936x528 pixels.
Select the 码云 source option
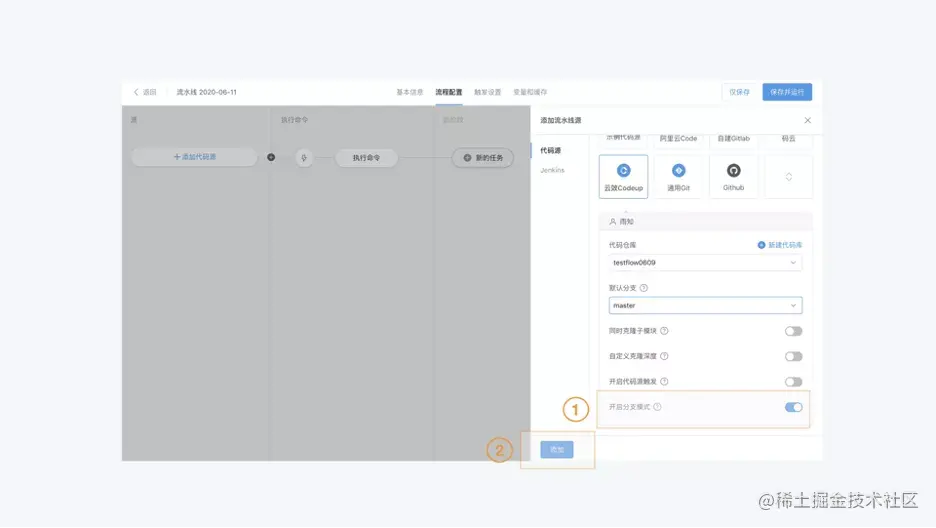[789, 138]
